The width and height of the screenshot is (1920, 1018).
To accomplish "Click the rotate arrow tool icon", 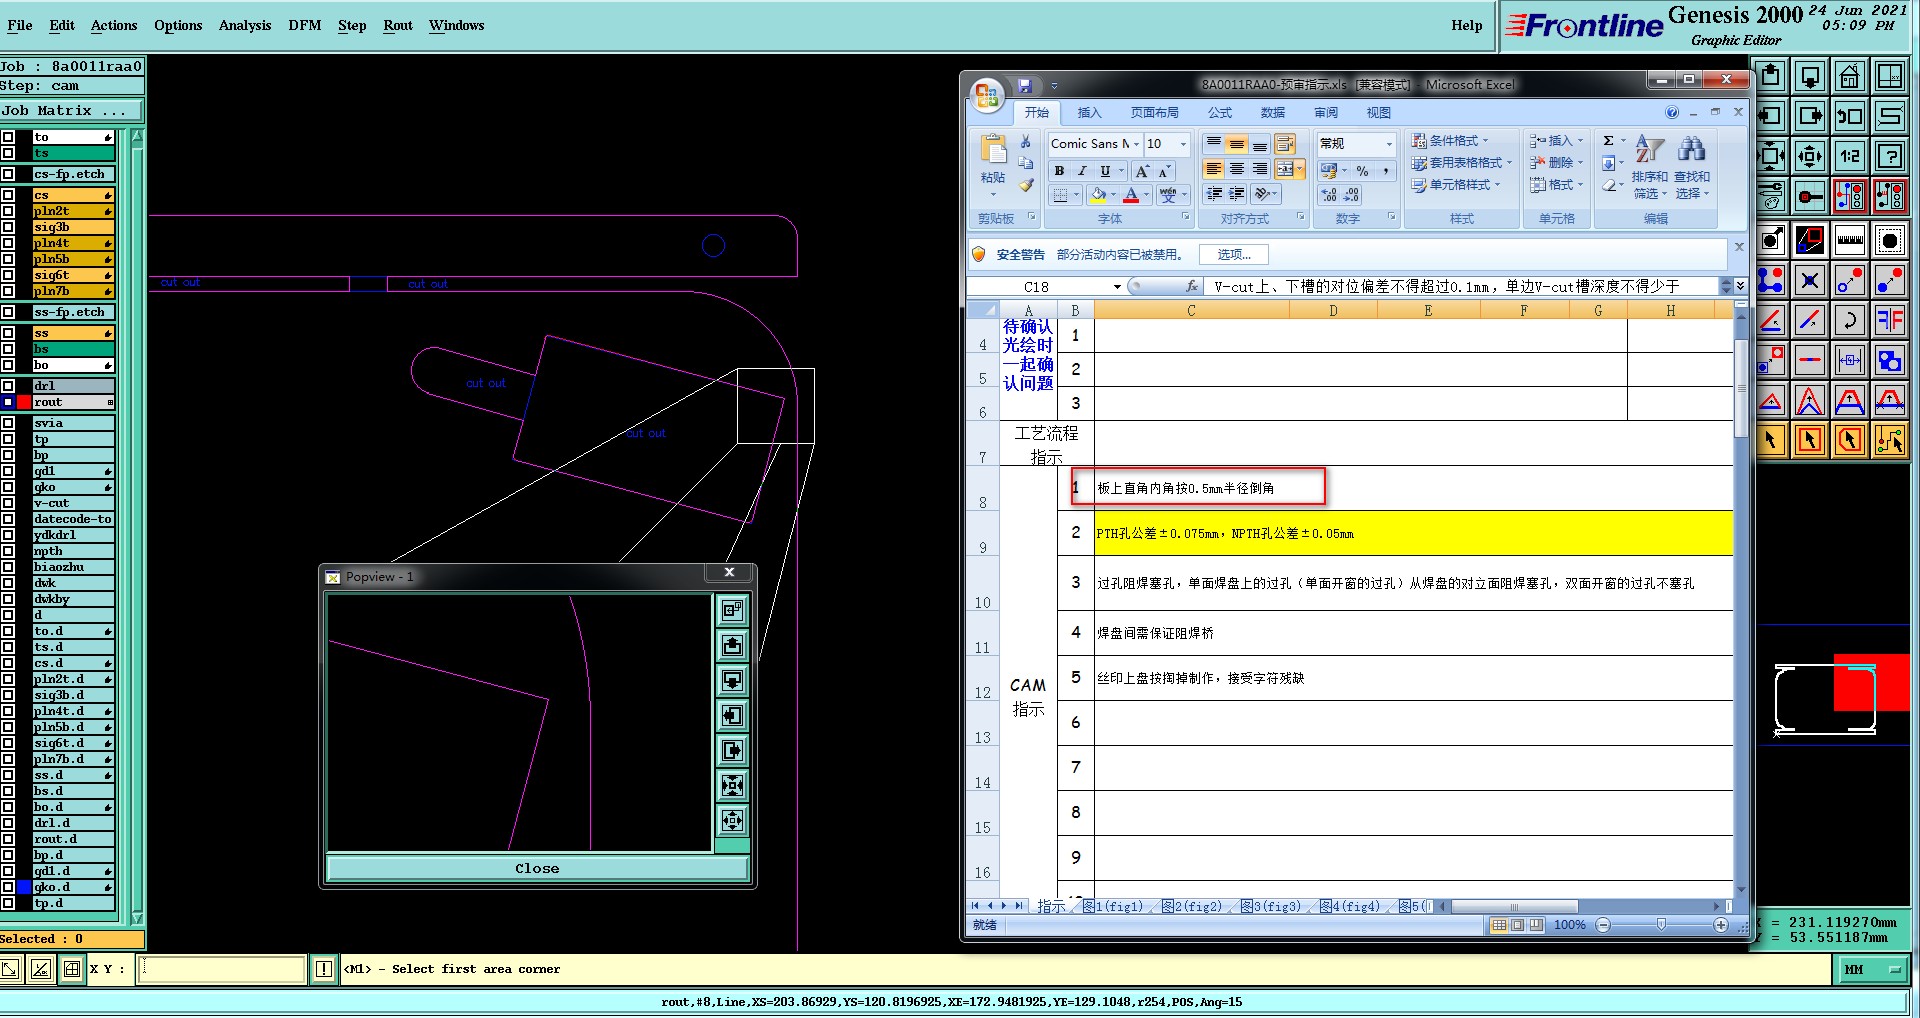I will coord(1850,320).
